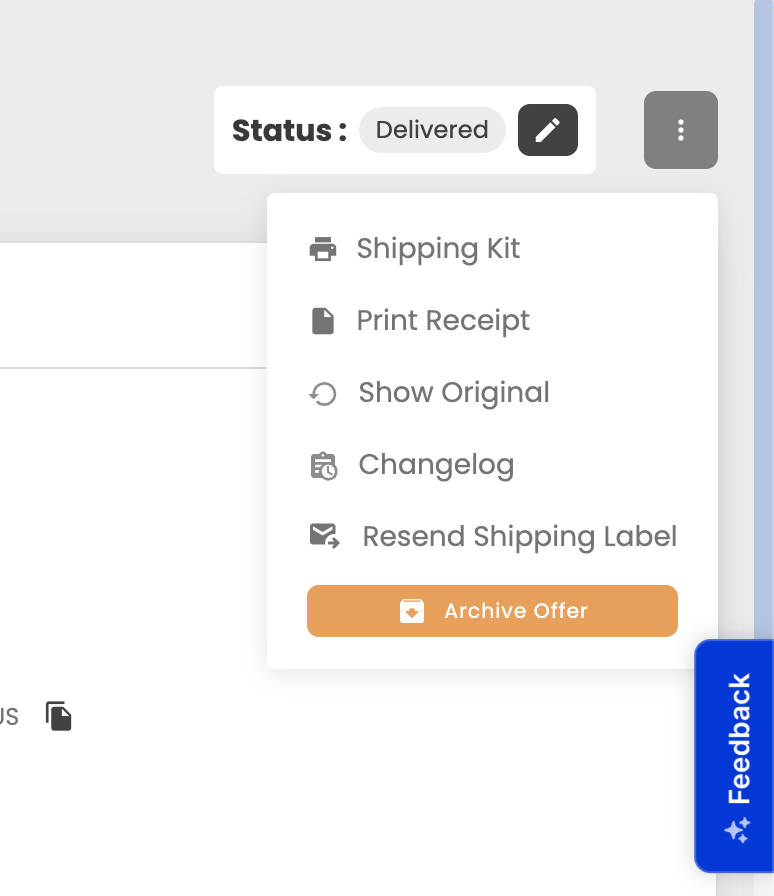Image resolution: width=774 pixels, height=896 pixels.
Task: Click the Delivered status badge
Action: coord(432,130)
